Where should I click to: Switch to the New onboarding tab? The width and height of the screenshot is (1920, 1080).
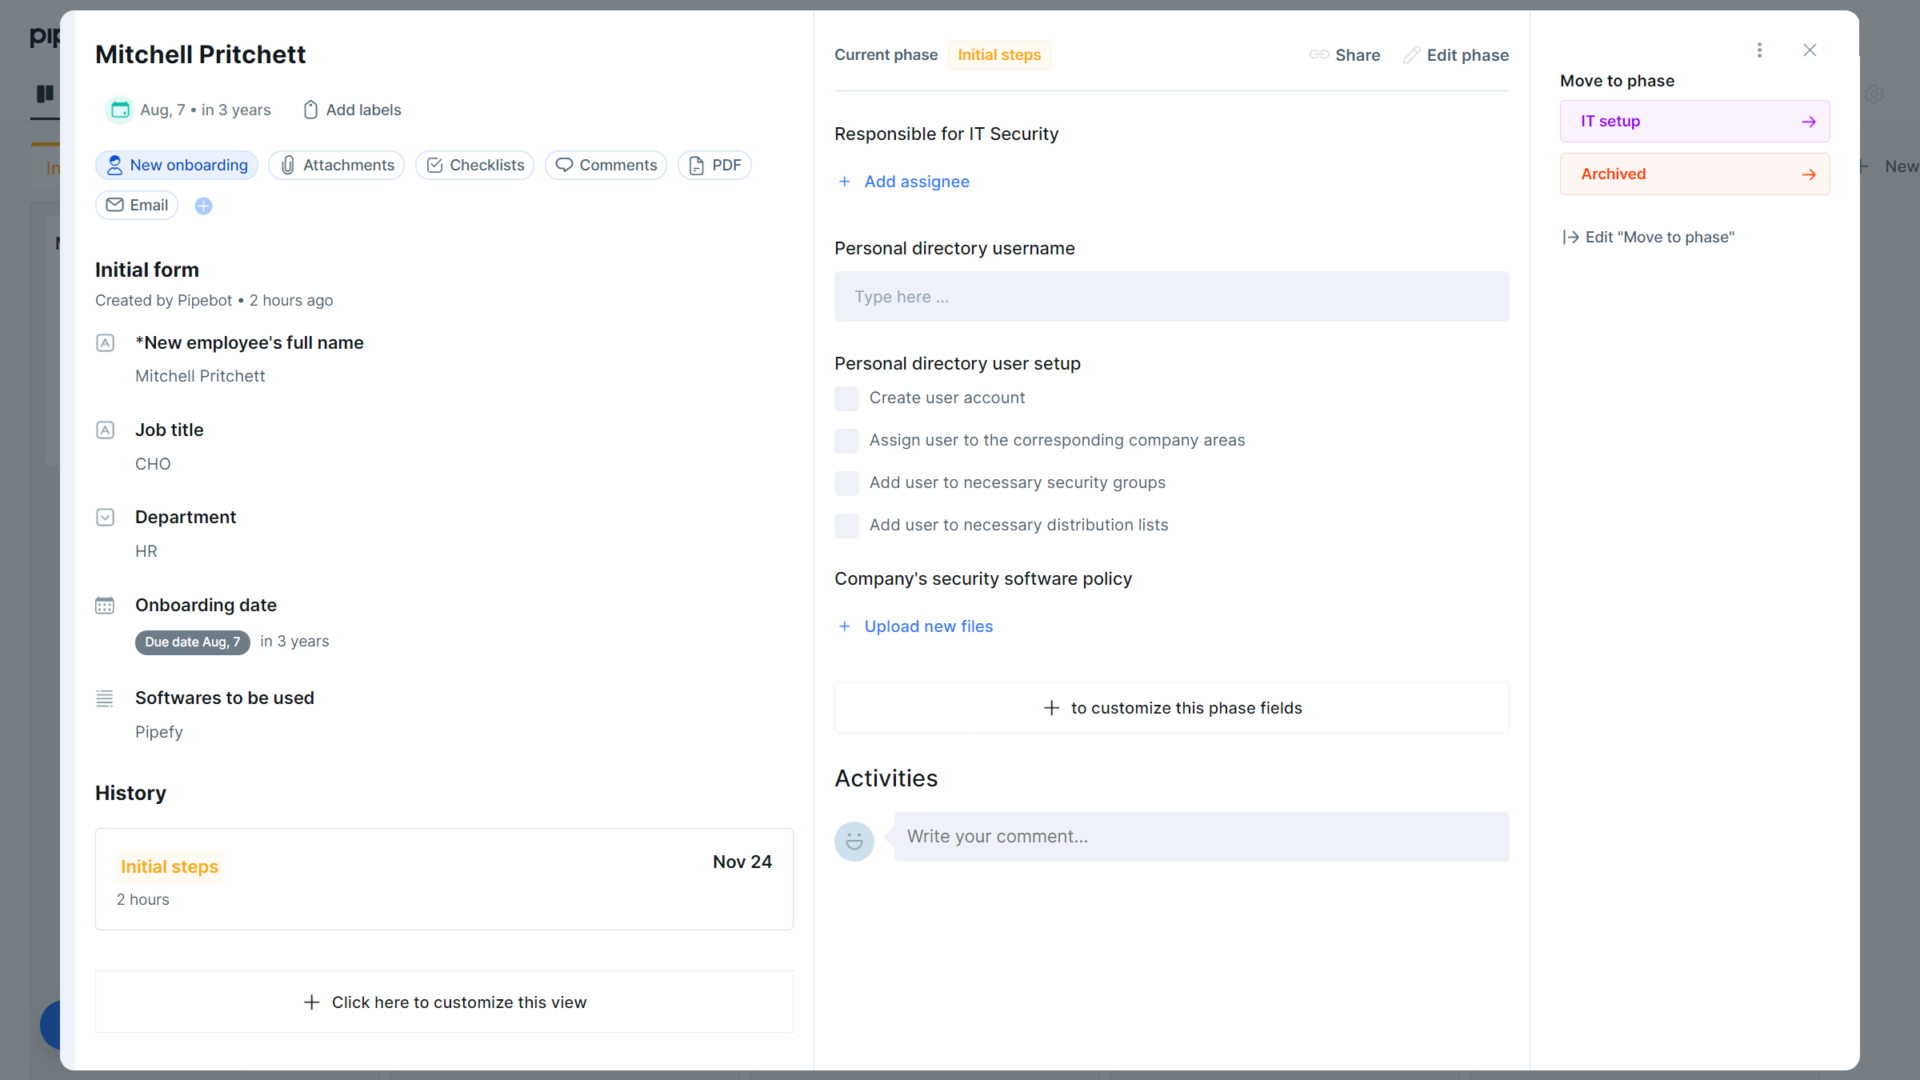[x=176, y=165]
